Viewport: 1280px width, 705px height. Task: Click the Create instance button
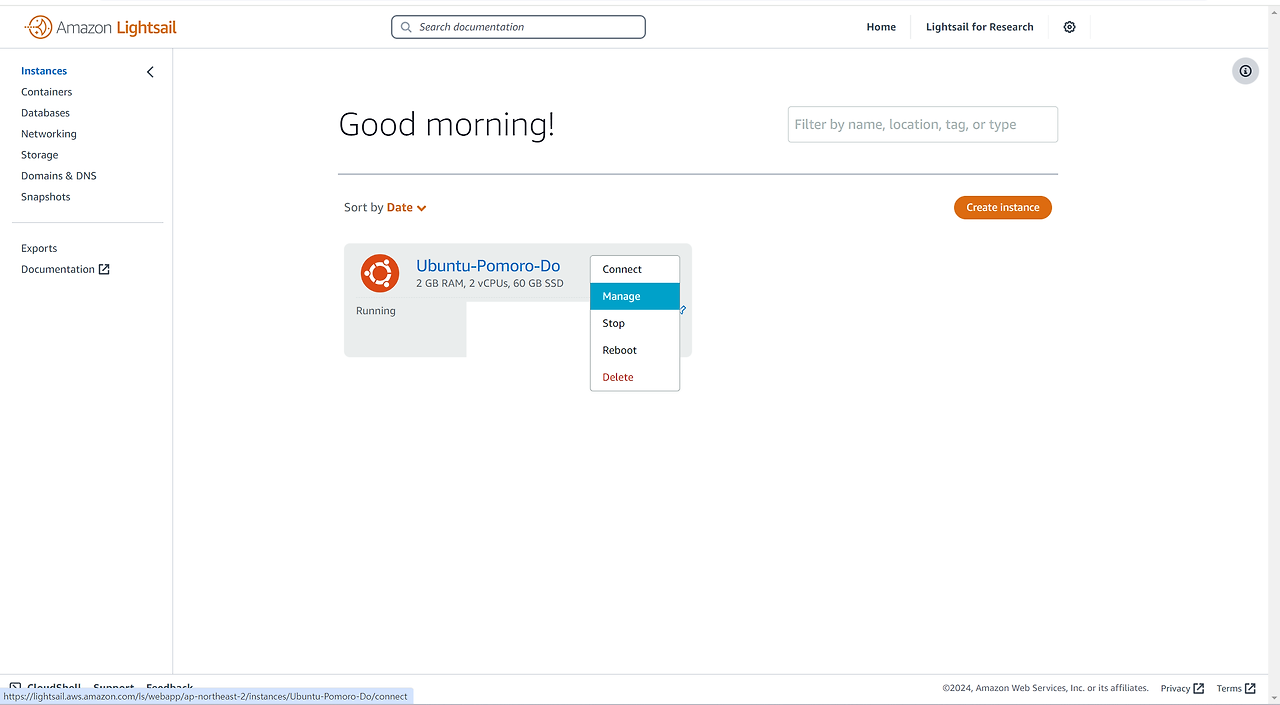click(1003, 207)
